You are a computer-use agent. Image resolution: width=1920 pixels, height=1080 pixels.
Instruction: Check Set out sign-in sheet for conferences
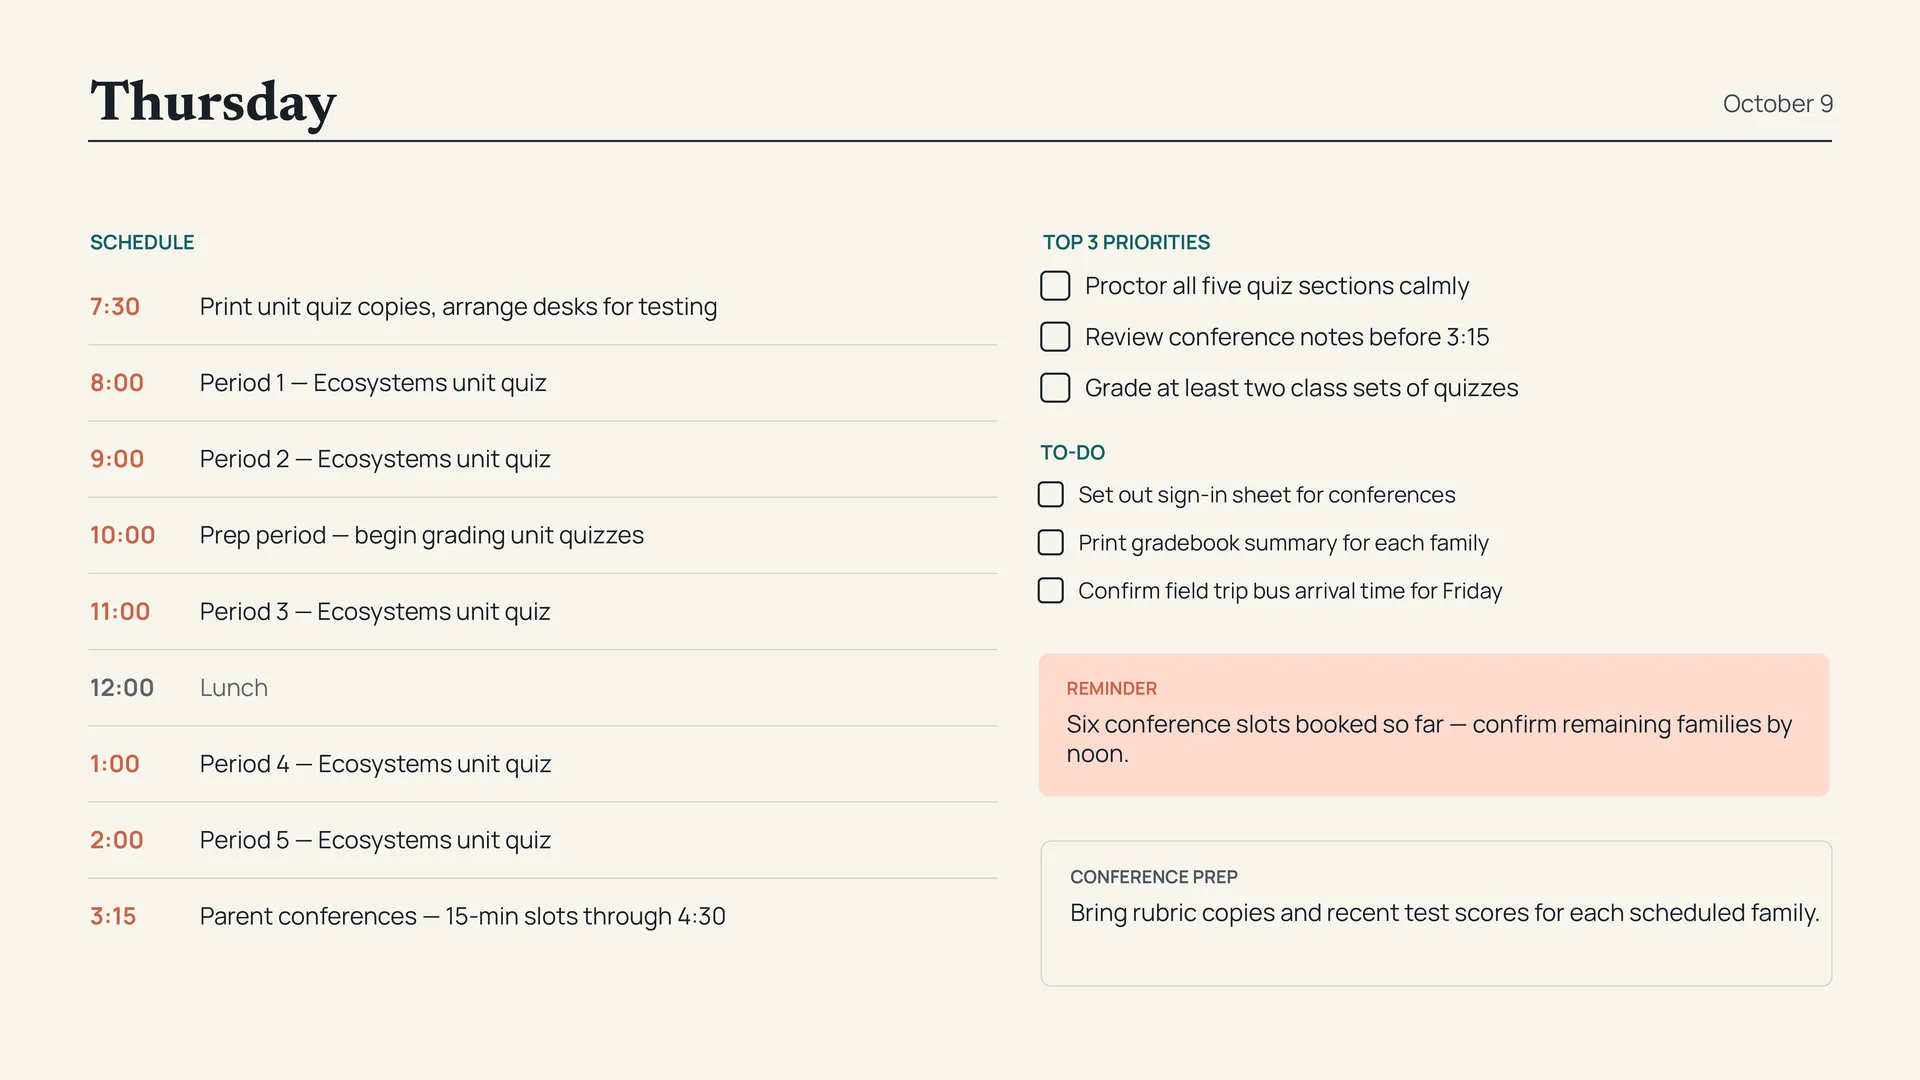tap(1051, 495)
